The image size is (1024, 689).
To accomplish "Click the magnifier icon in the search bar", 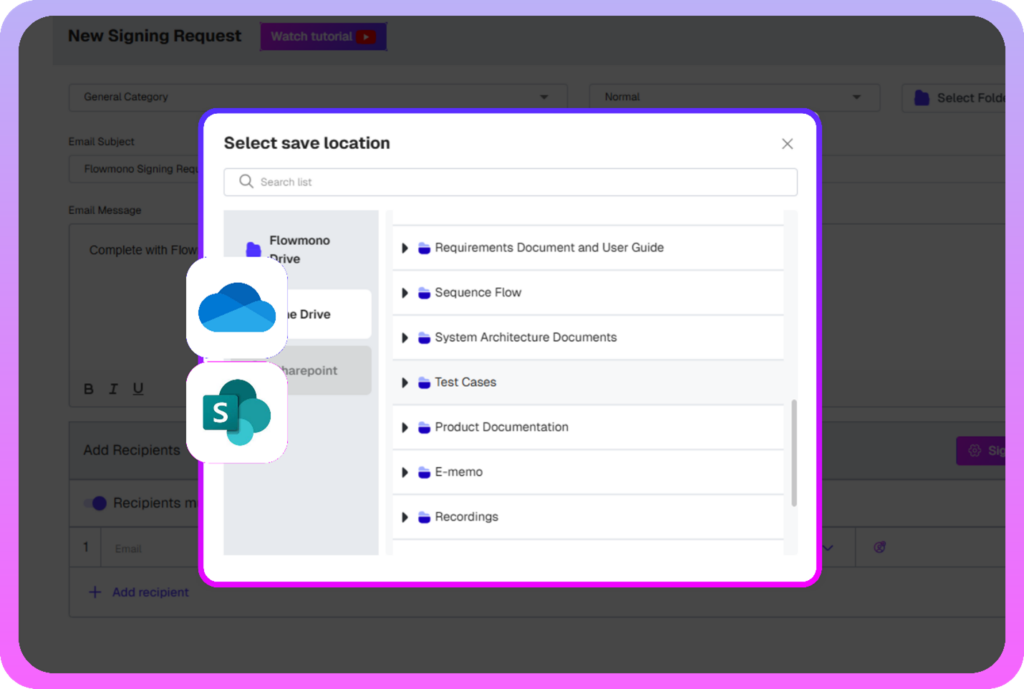I will pos(245,182).
